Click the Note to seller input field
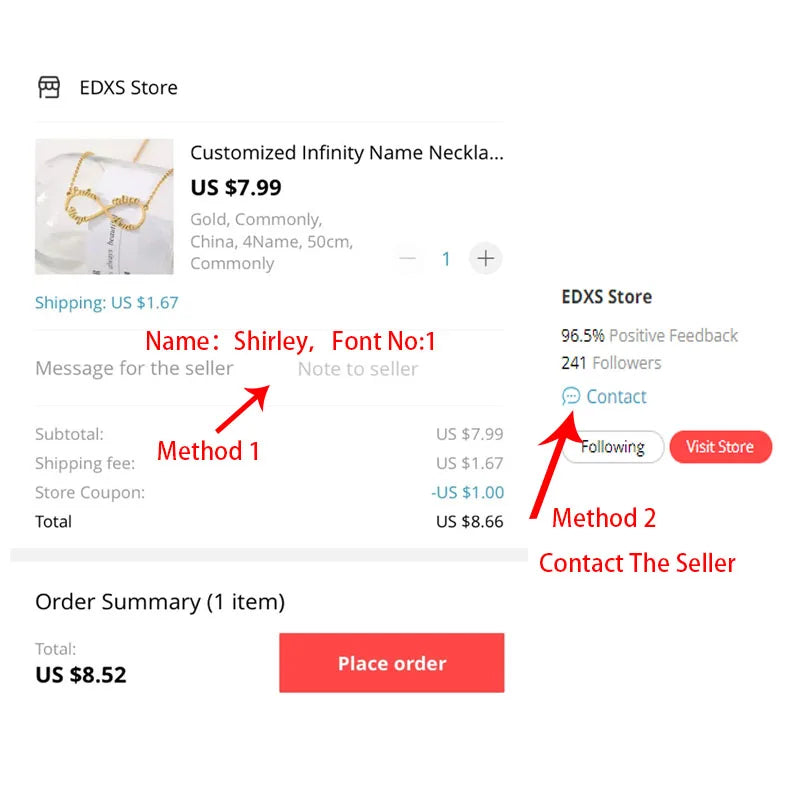The image size is (800, 800). click(x=358, y=369)
